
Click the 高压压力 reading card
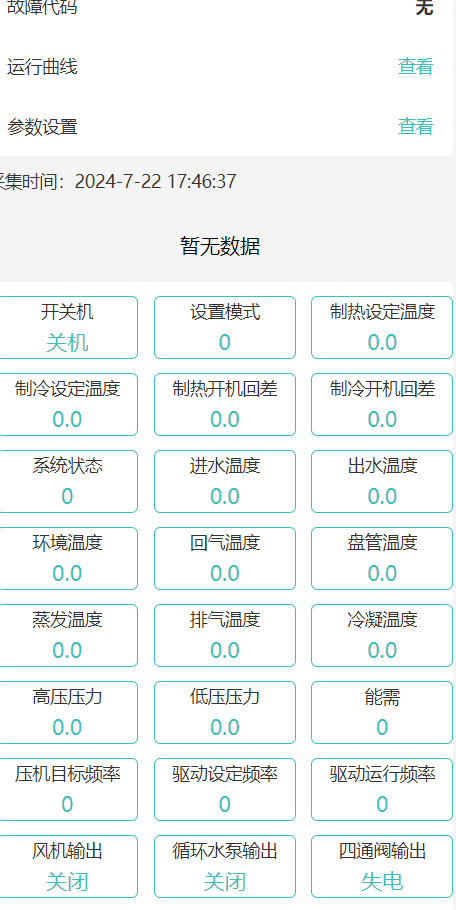67,713
